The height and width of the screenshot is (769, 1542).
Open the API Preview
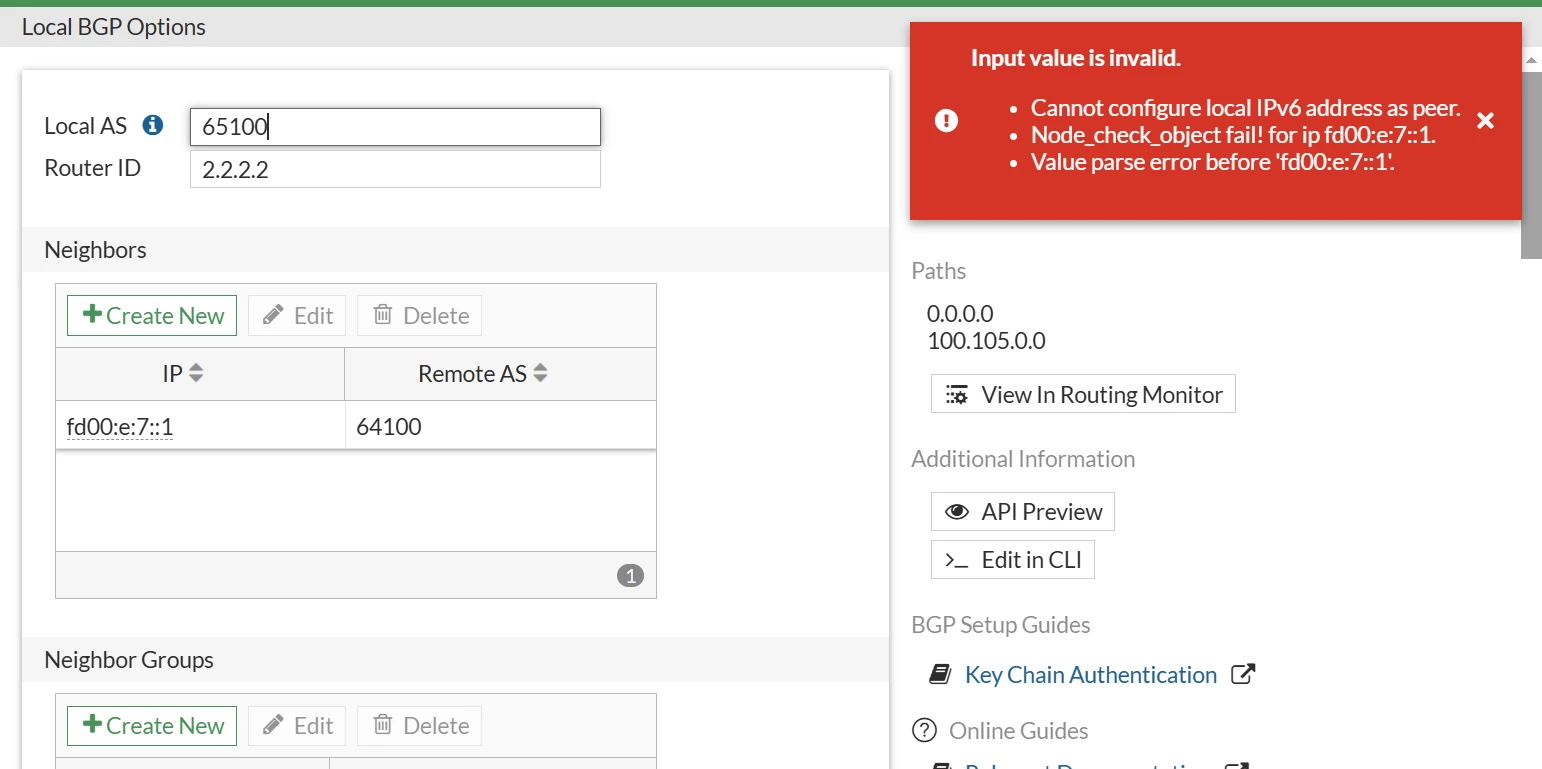coord(1022,512)
